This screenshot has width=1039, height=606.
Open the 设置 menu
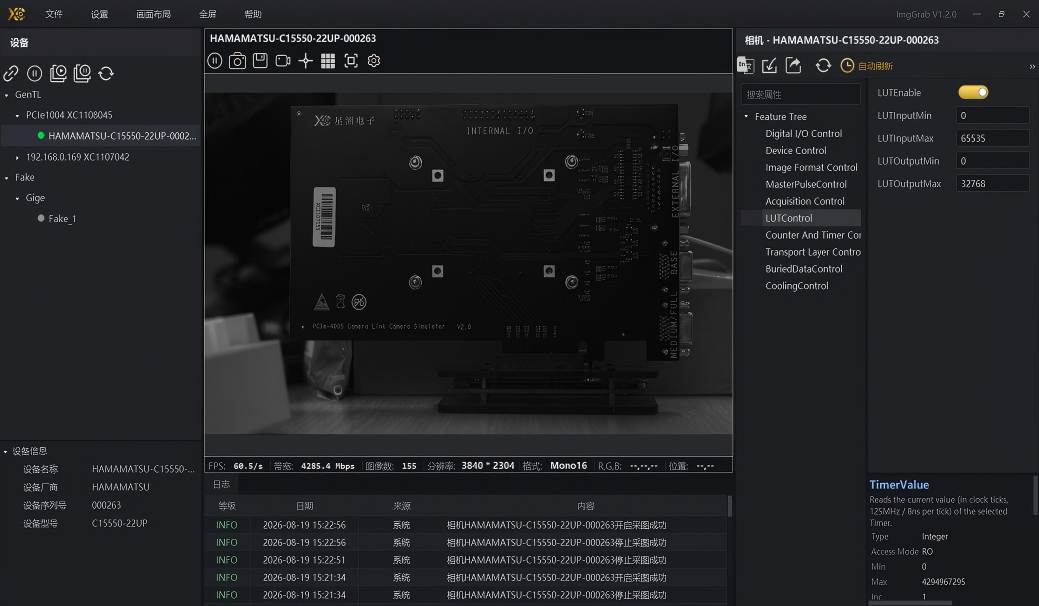coord(99,14)
